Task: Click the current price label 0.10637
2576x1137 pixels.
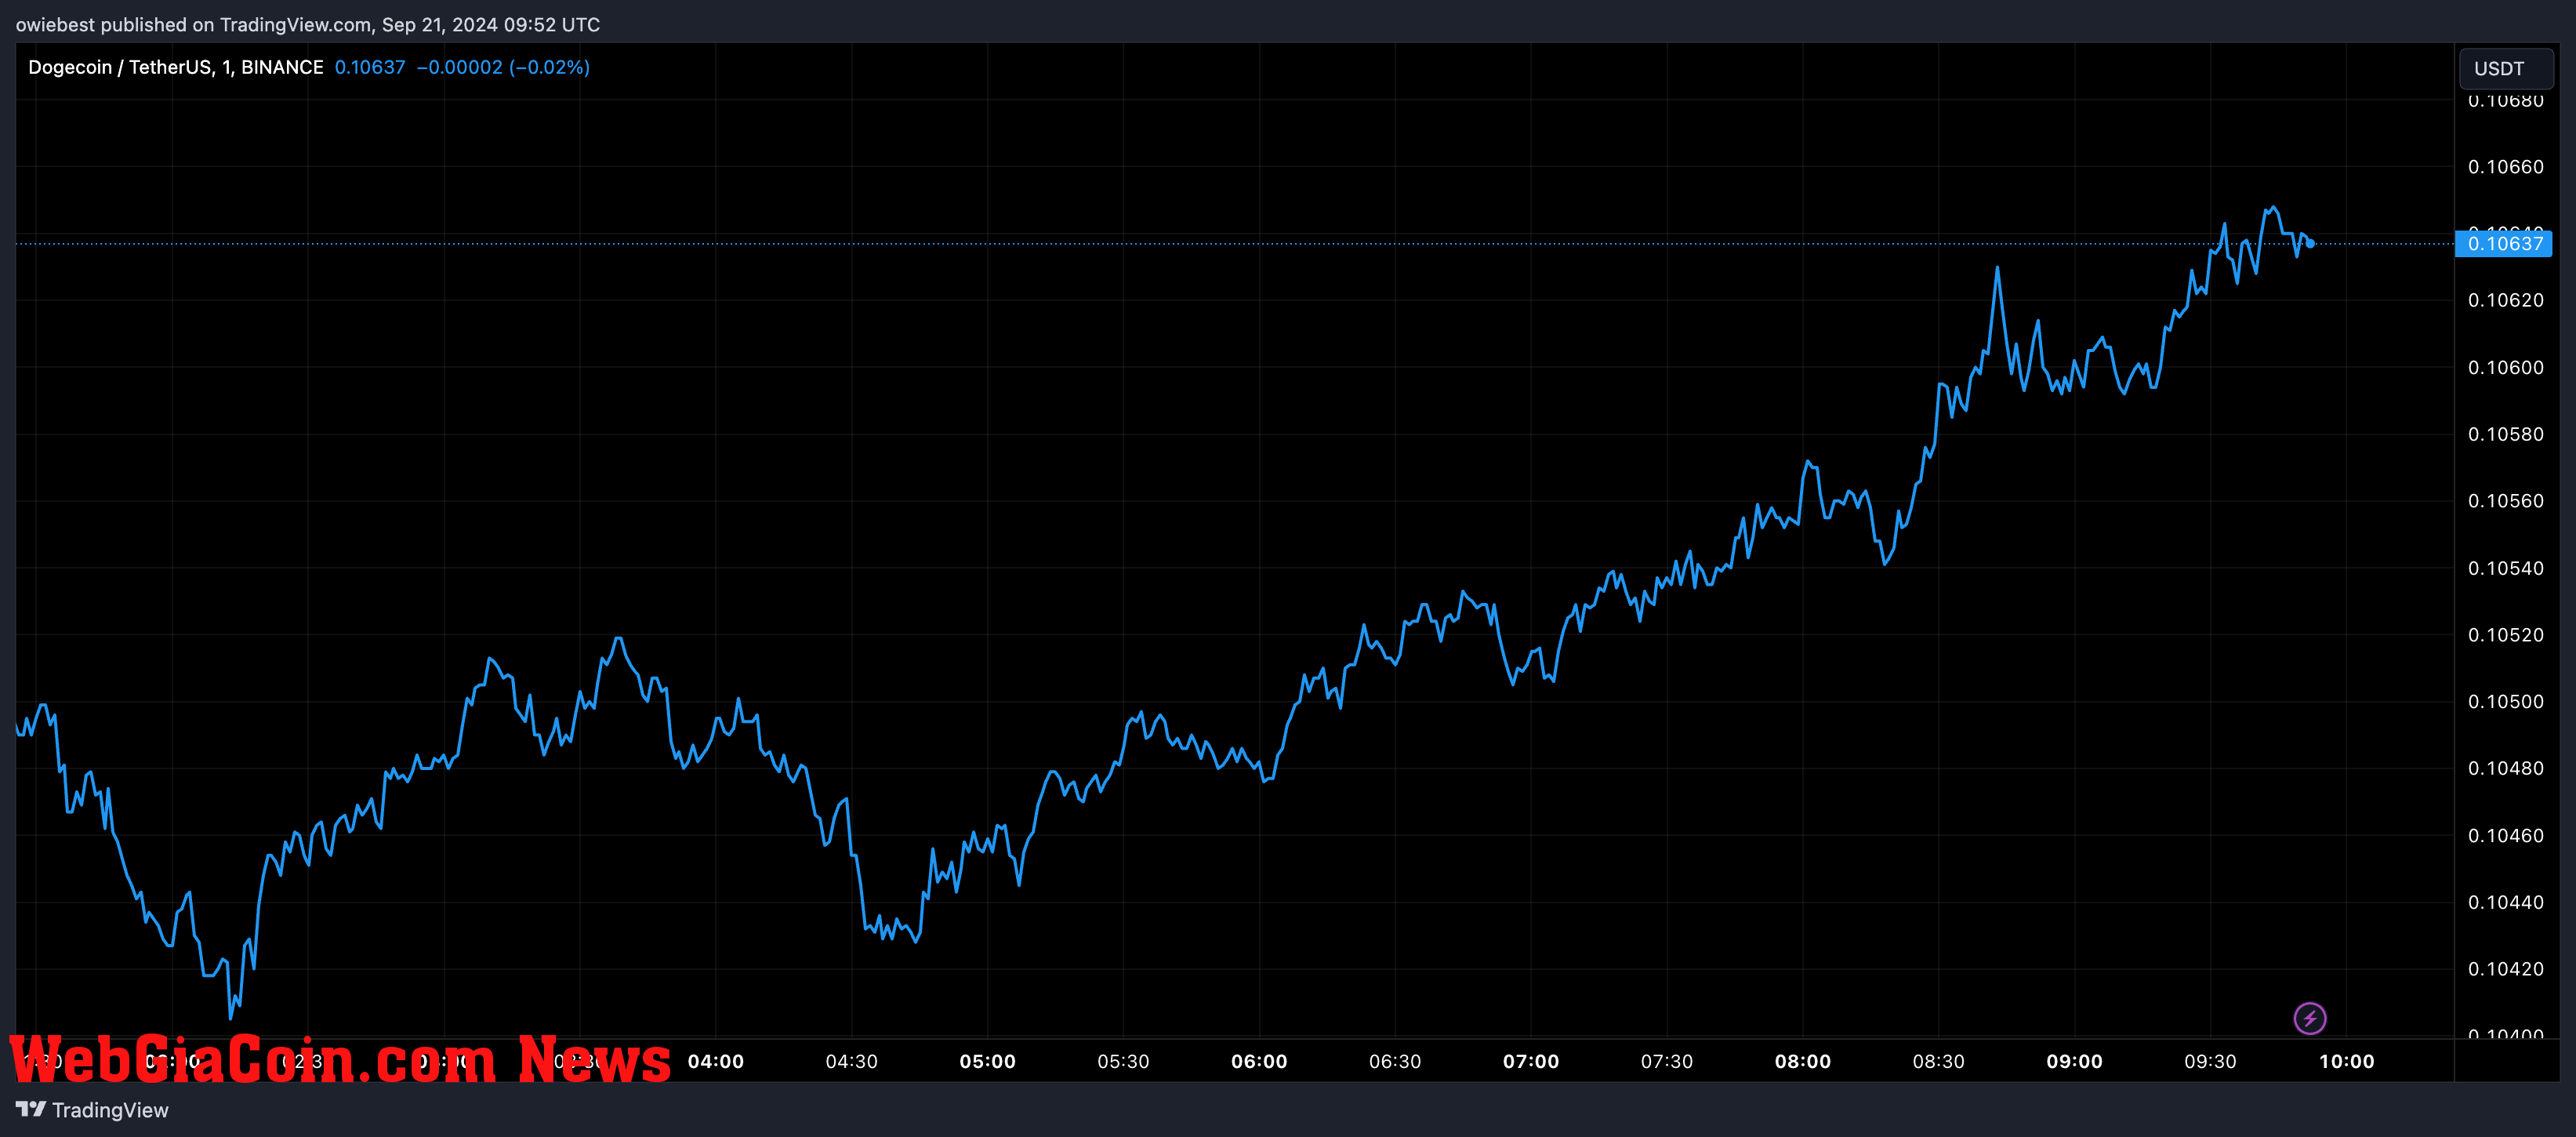Action: pyautogui.click(x=2504, y=243)
